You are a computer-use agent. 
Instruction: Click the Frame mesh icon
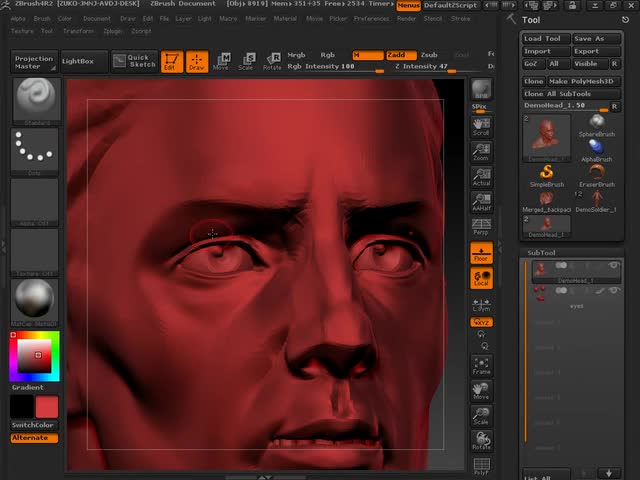(482, 366)
